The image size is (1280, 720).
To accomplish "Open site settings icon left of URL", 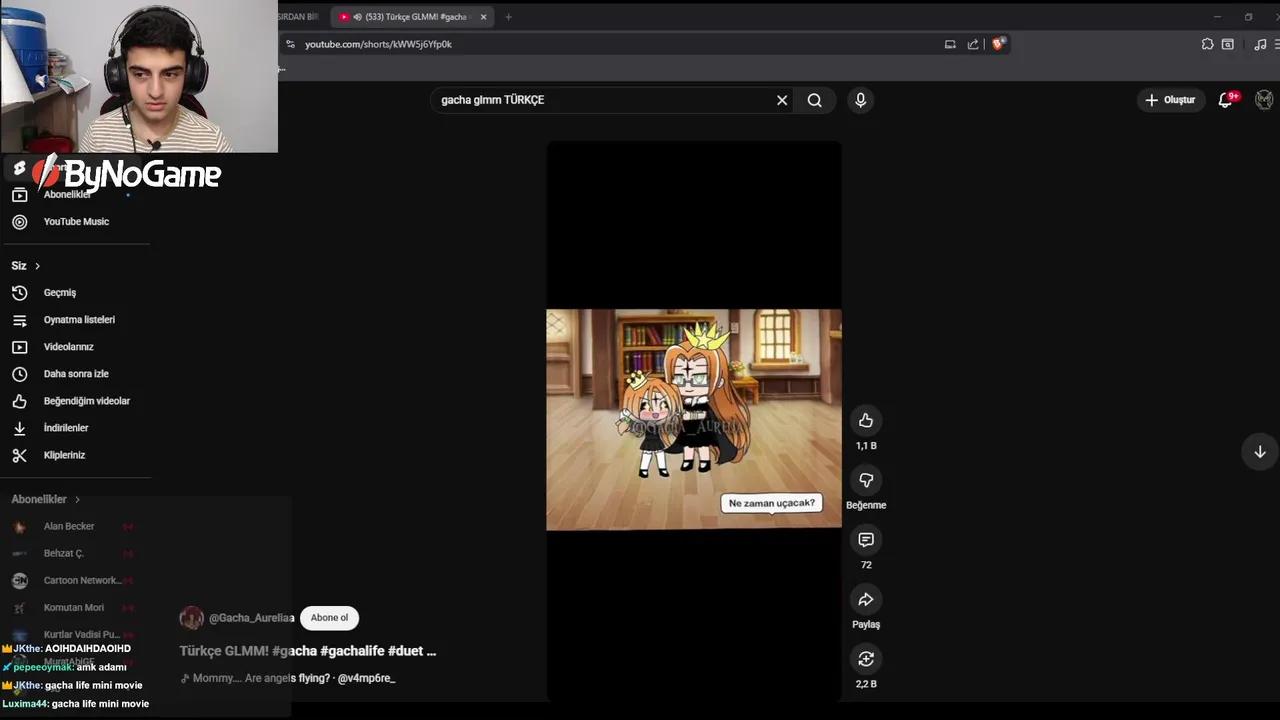I will (290, 44).
